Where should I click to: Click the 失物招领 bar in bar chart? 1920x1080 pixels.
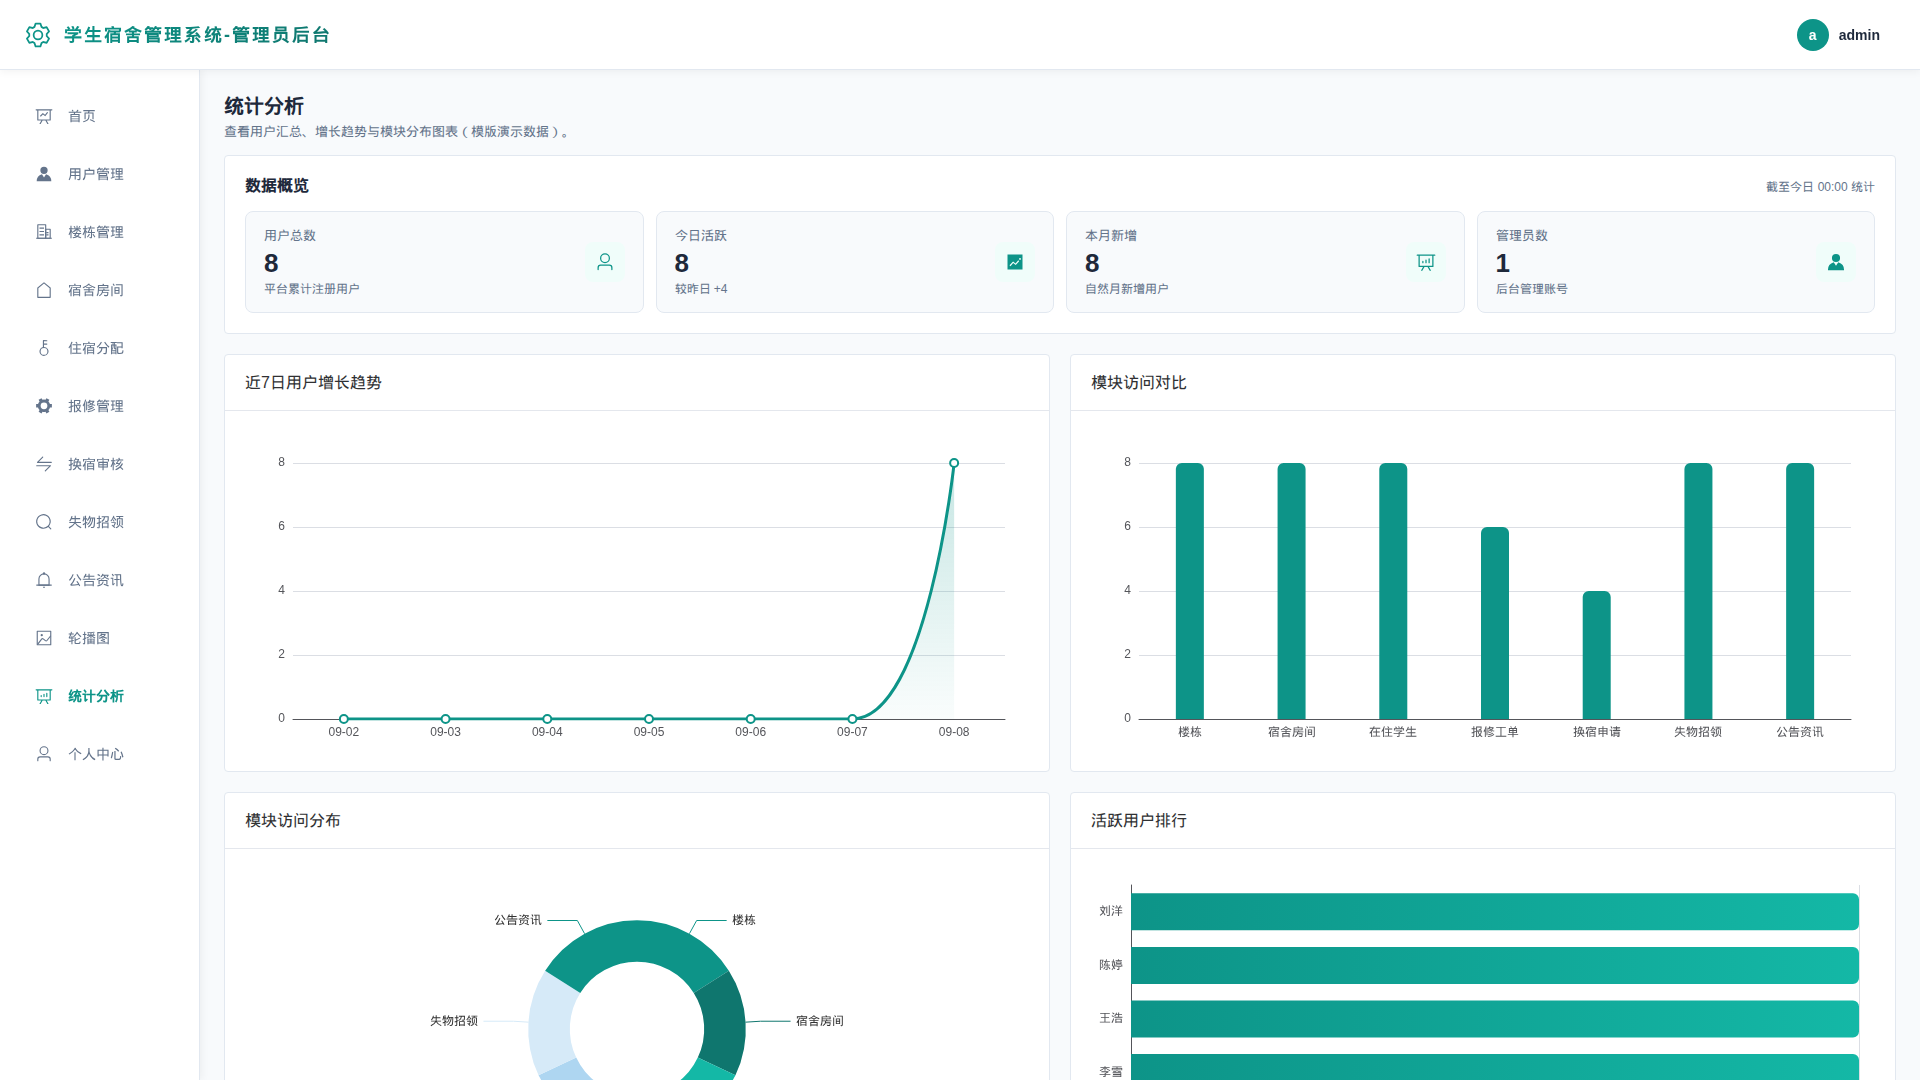click(1698, 591)
